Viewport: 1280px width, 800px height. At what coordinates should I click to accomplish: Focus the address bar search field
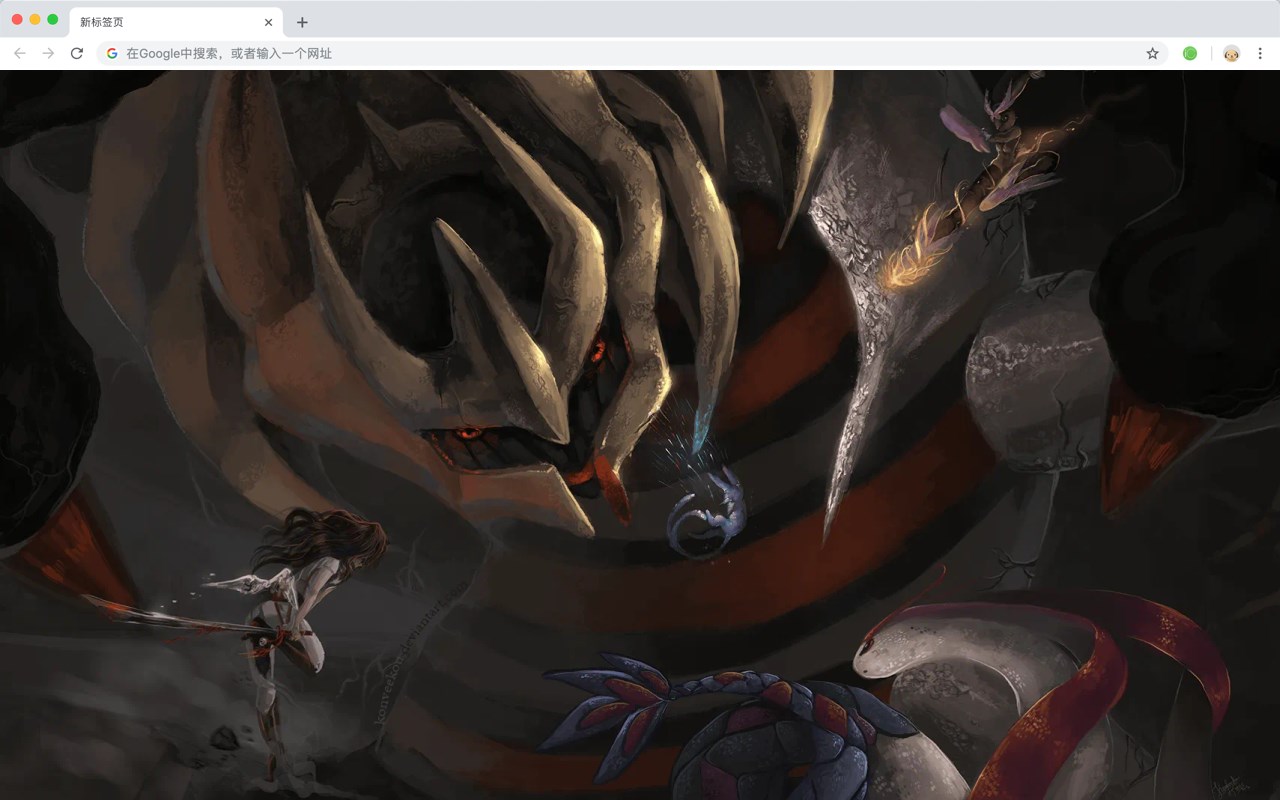[632, 53]
